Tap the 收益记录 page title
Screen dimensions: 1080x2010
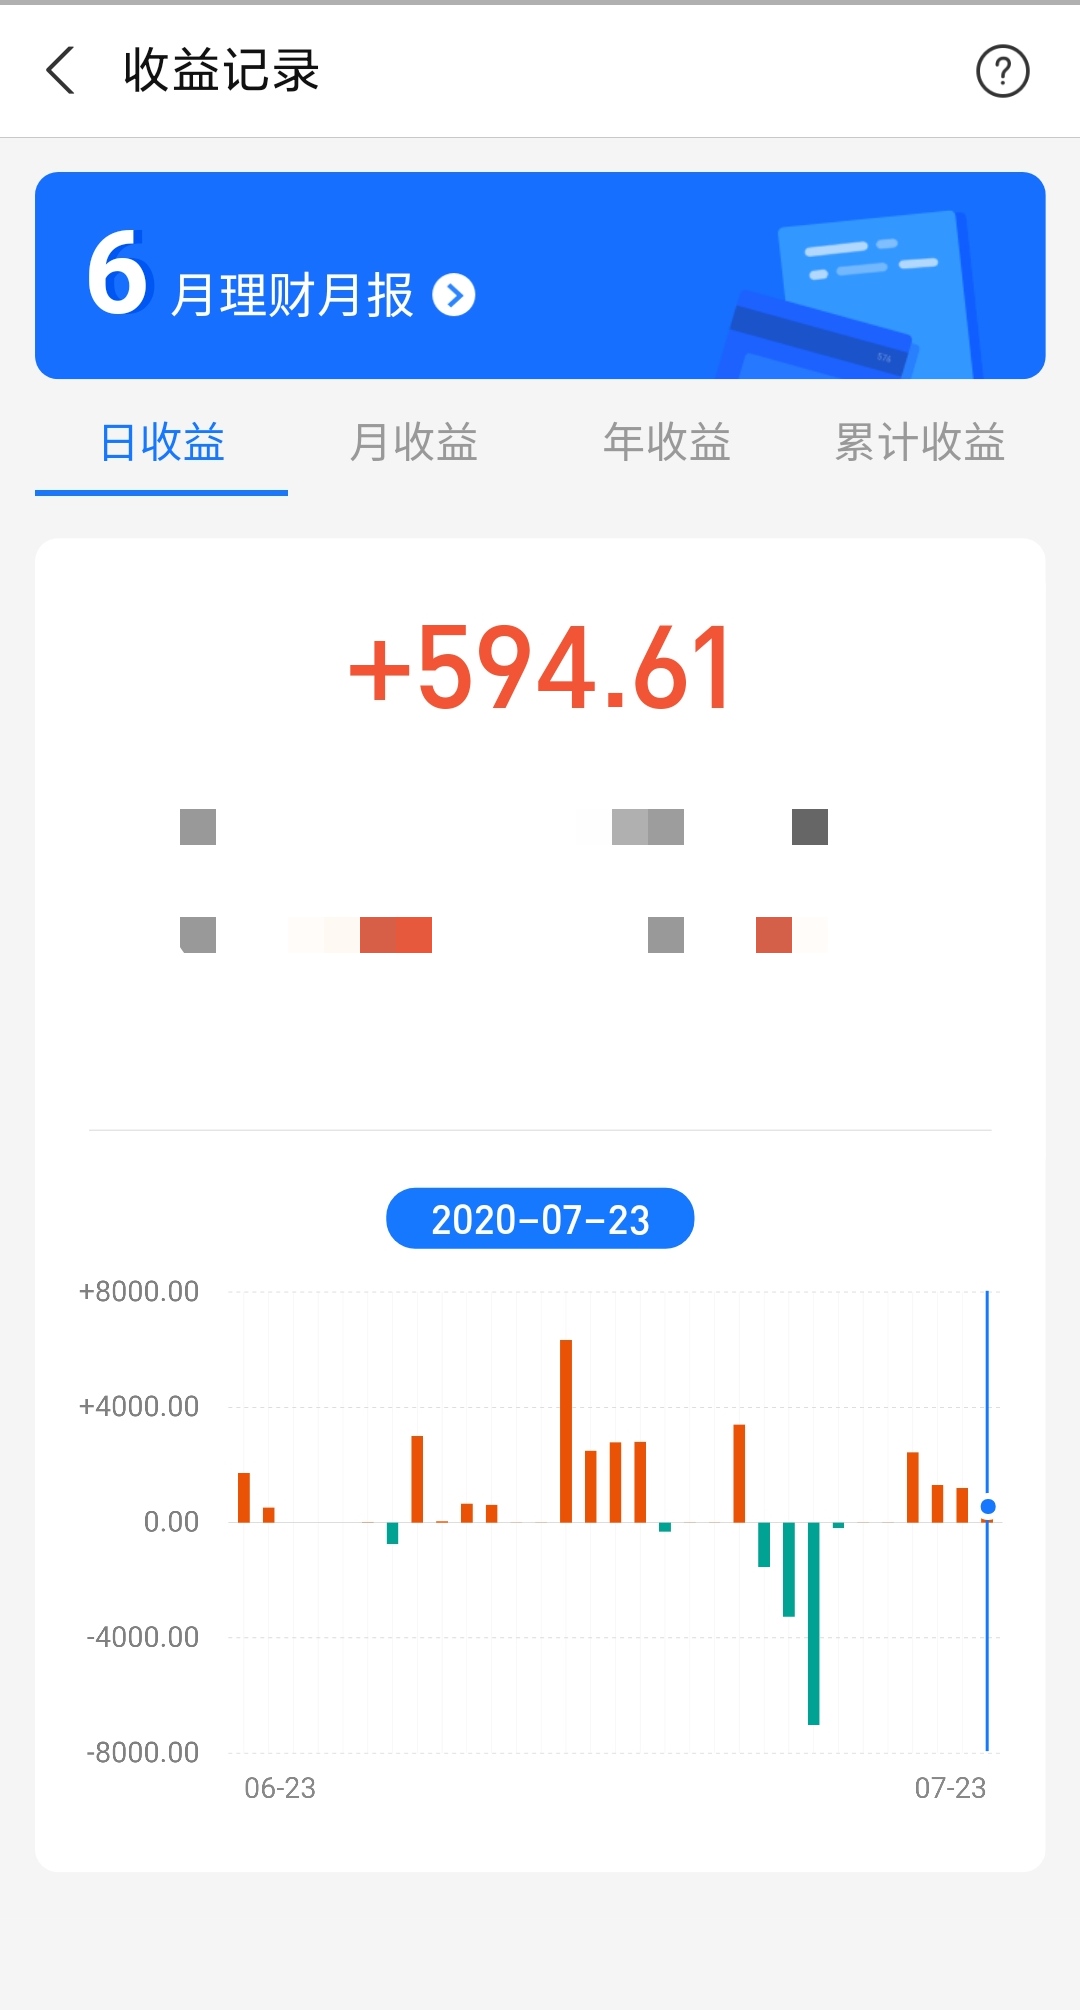click(221, 71)
